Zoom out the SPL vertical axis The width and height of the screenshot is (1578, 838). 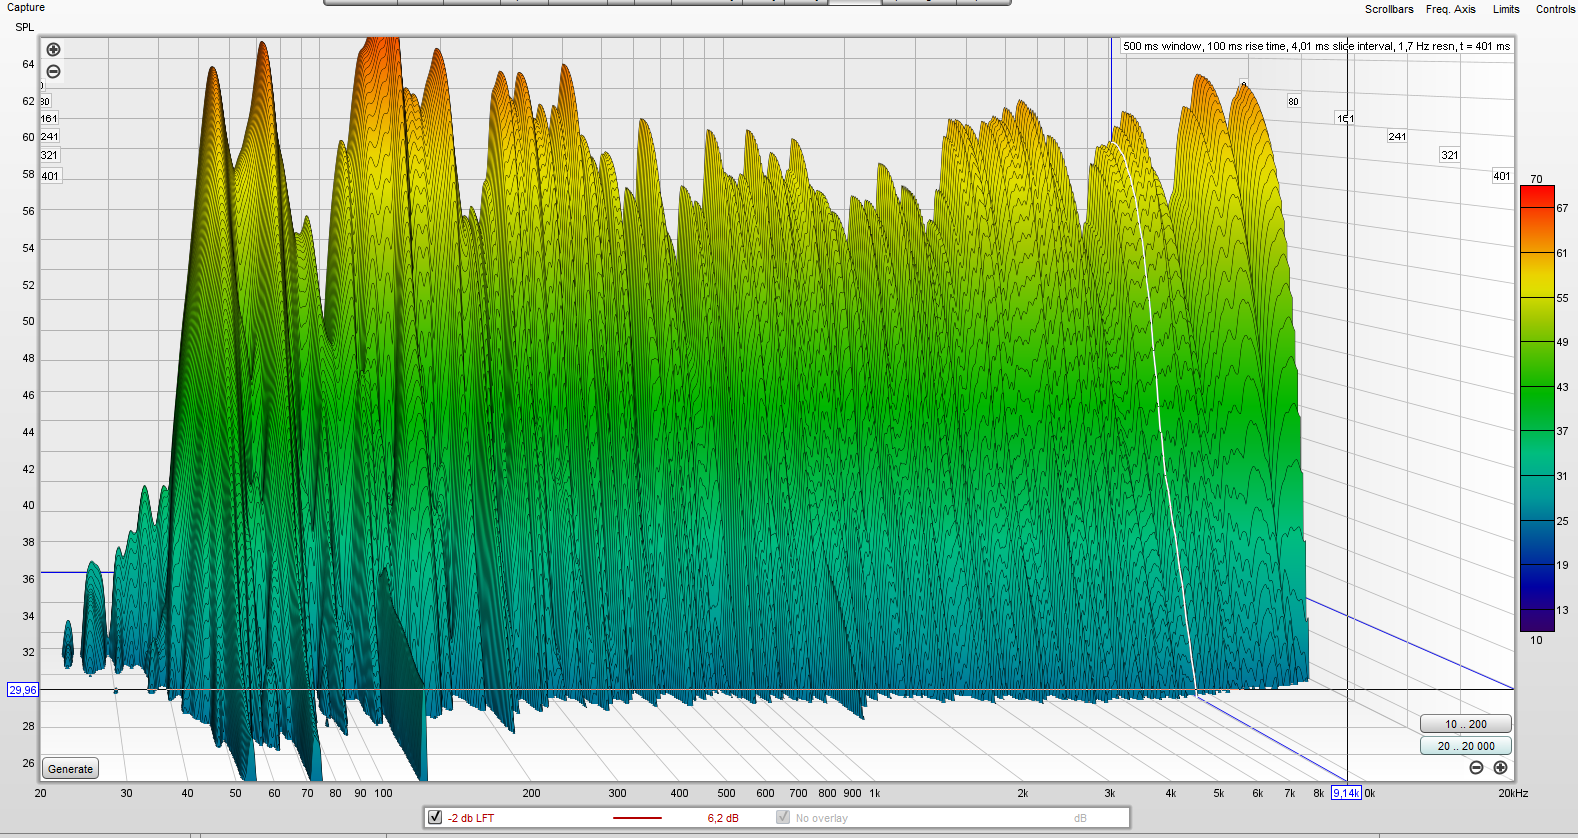click(54, 71)
